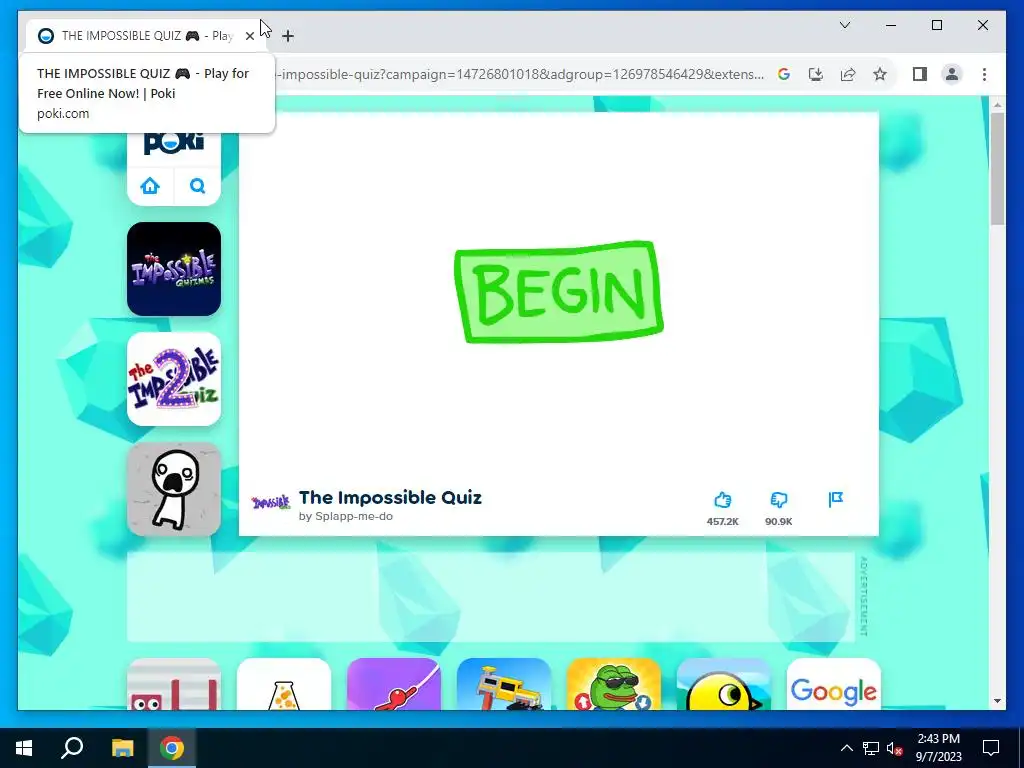This screenshot has height=768, width=1024.
Task: Toggle the Chrome side panel
Action: click(920, 74)
